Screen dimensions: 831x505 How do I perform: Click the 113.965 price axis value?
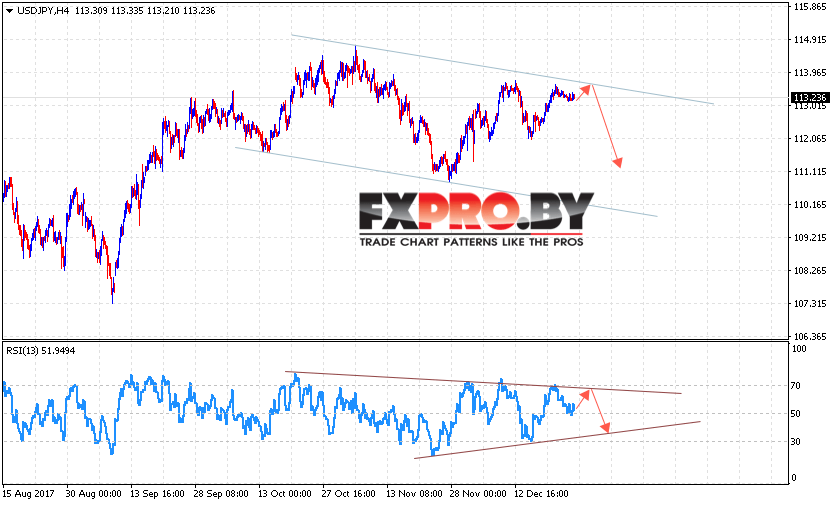point(809,73)
